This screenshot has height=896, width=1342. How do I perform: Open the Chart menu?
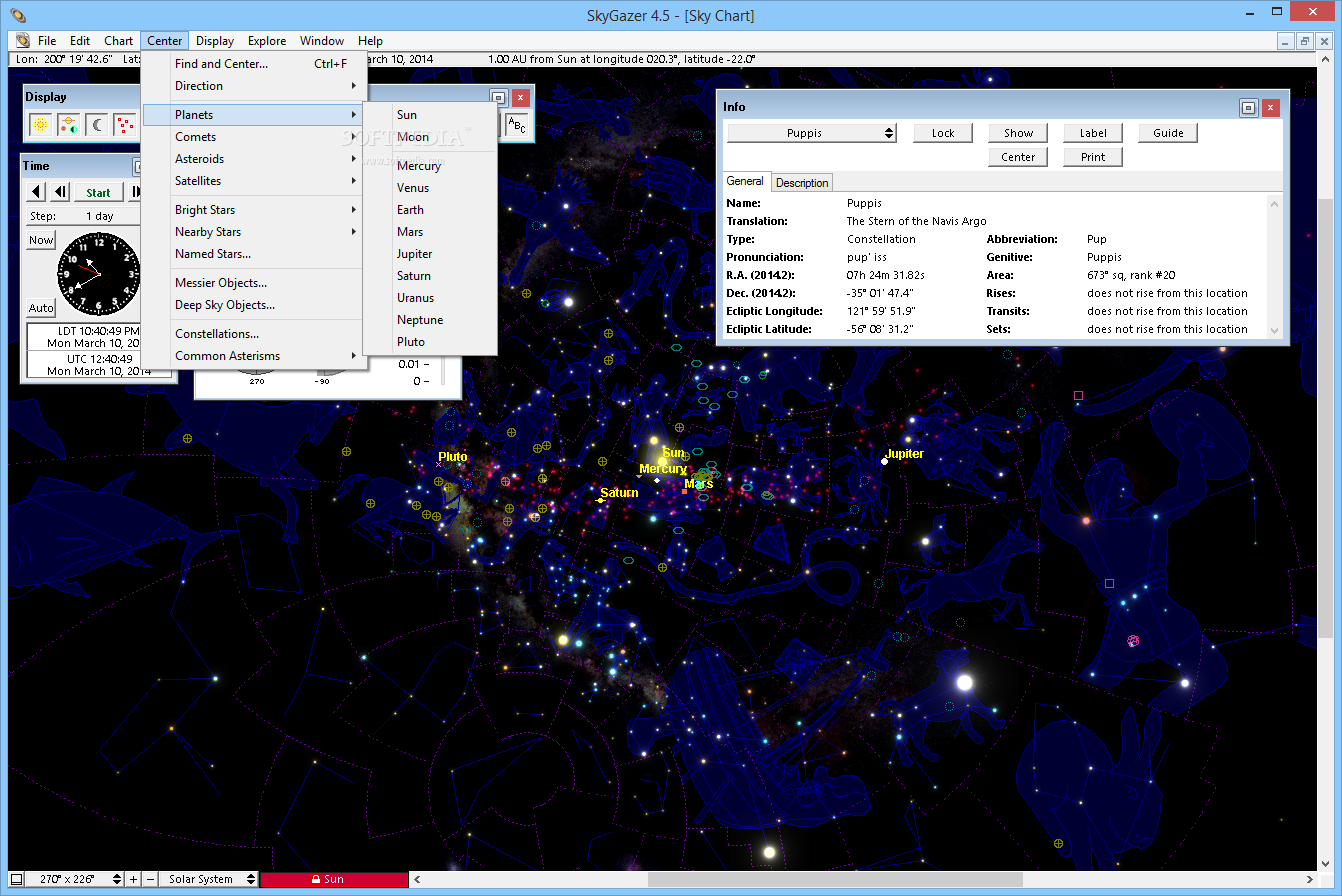[119, 41]
